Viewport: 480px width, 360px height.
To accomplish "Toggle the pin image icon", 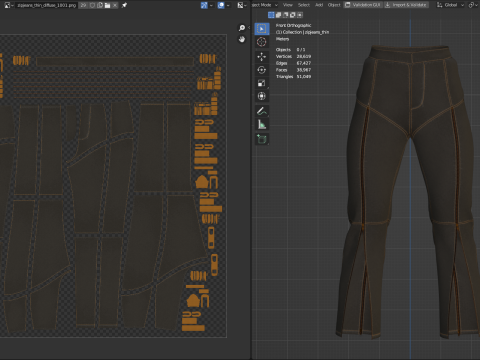I will pyautogui.click(x=124, y=5).
